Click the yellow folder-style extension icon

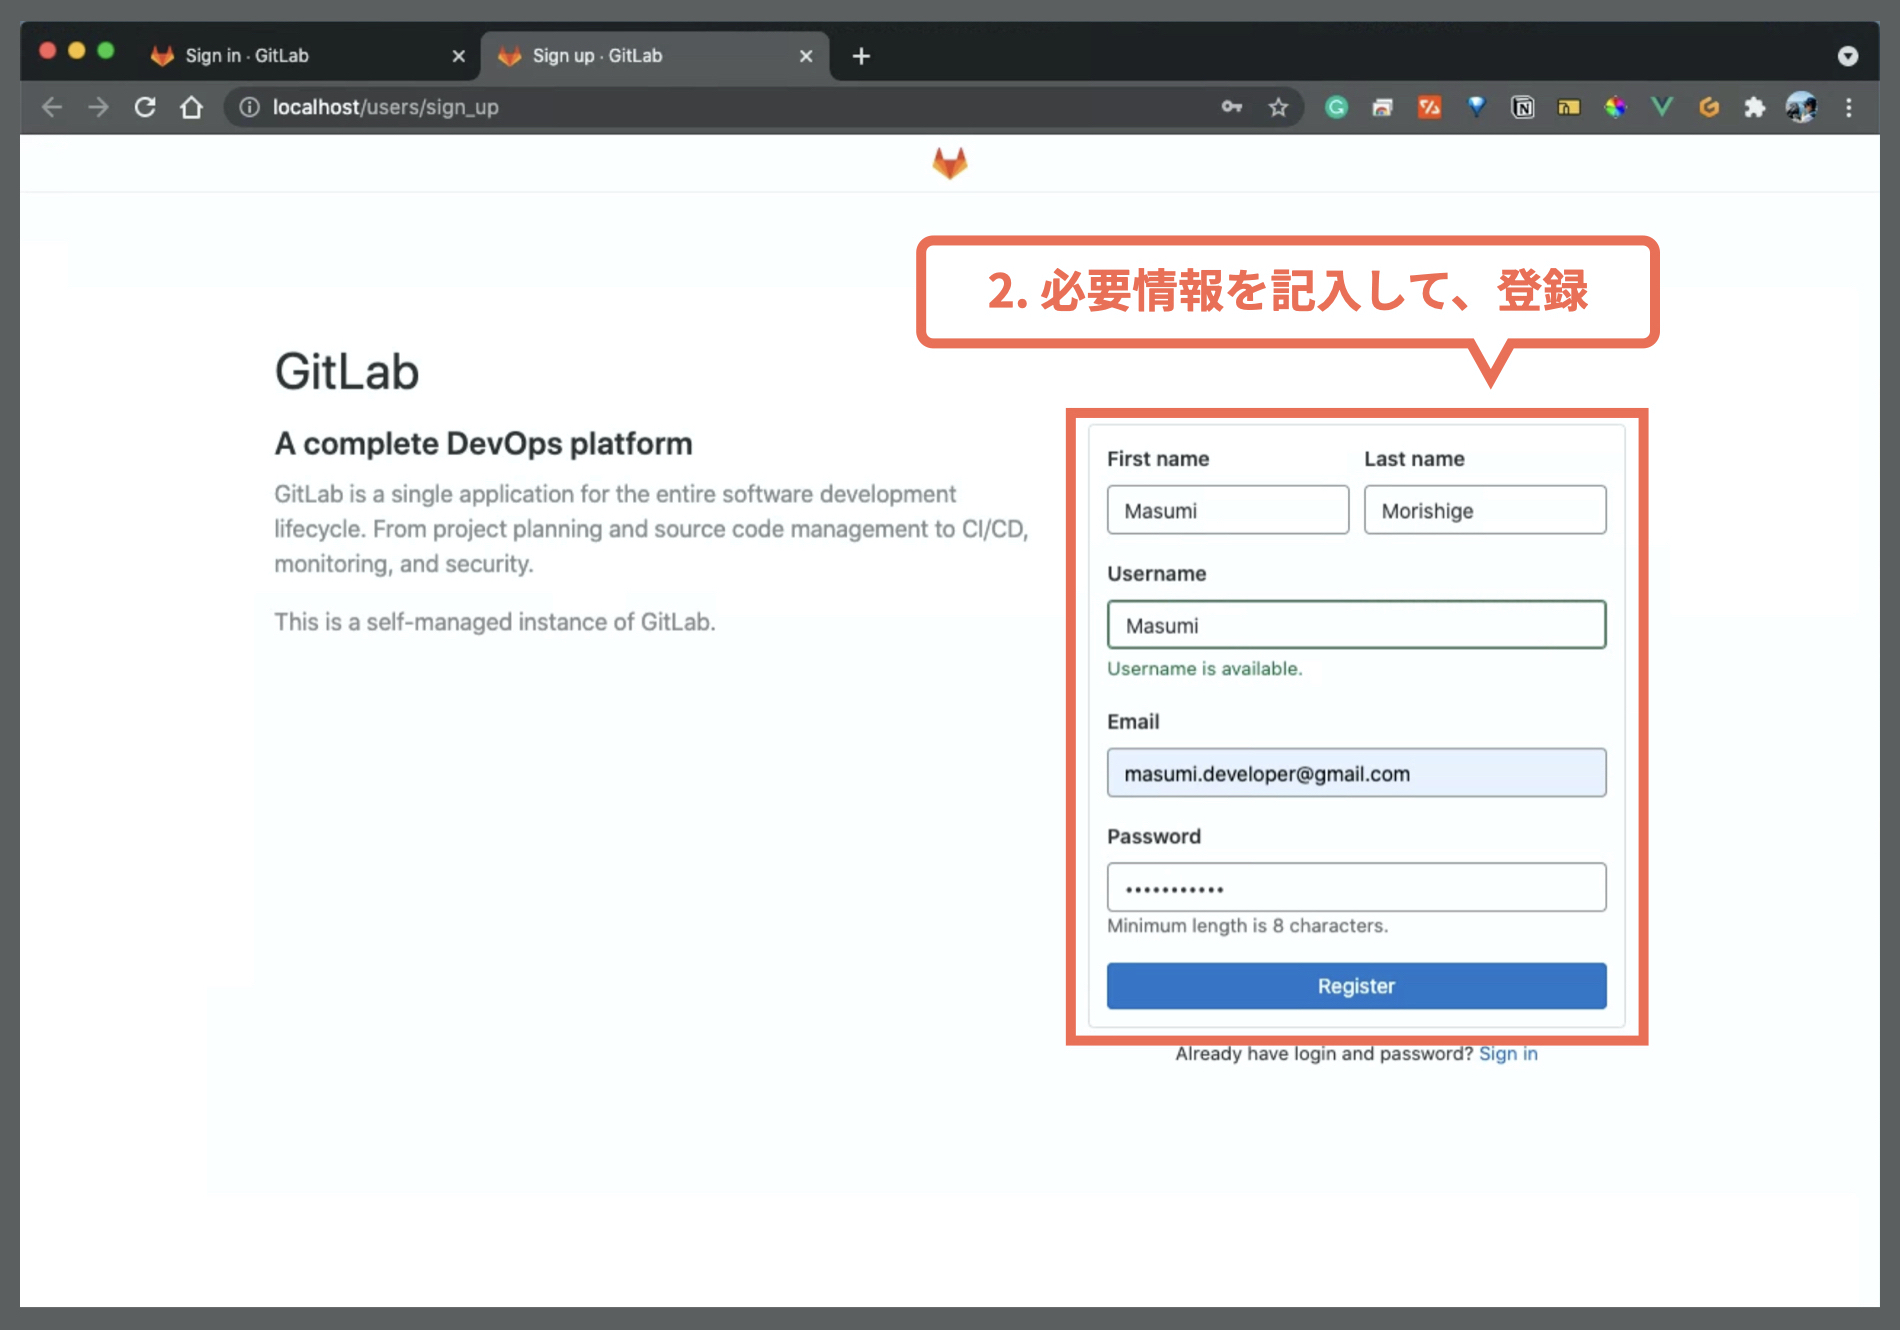tap(1569, 107)
